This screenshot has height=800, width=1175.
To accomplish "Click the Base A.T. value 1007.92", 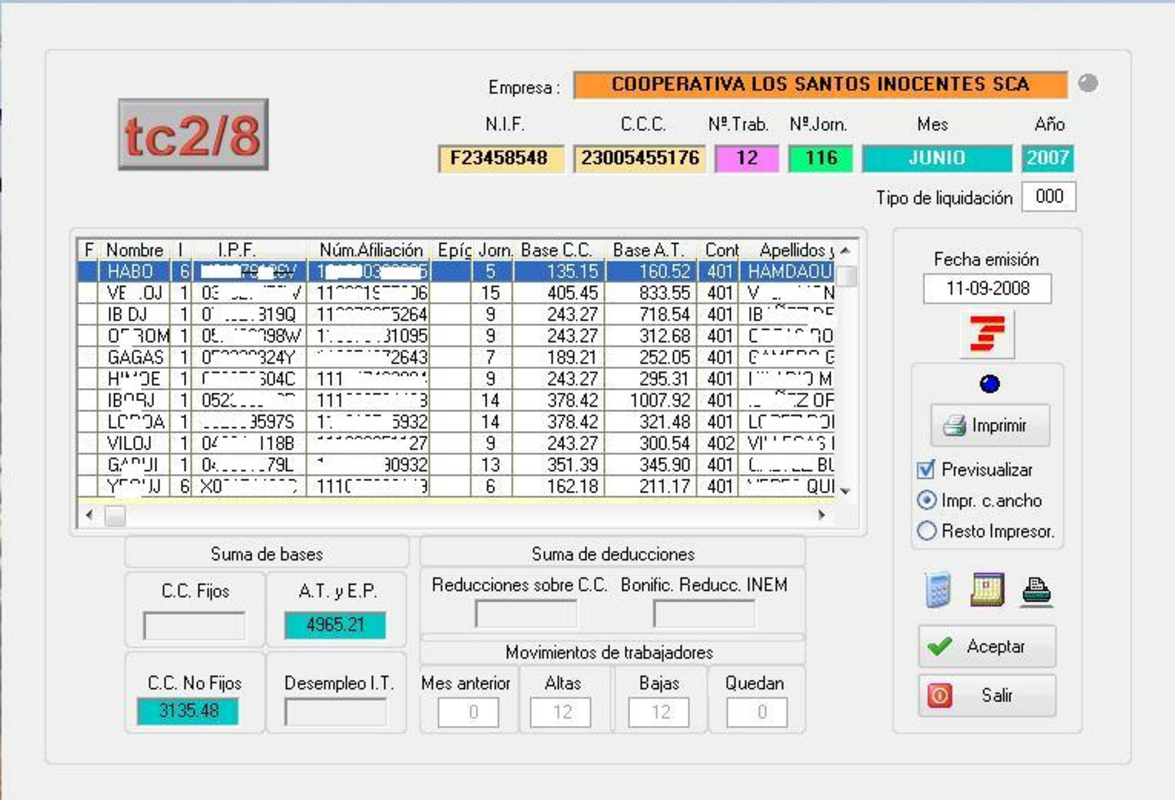I will (660, 401).
